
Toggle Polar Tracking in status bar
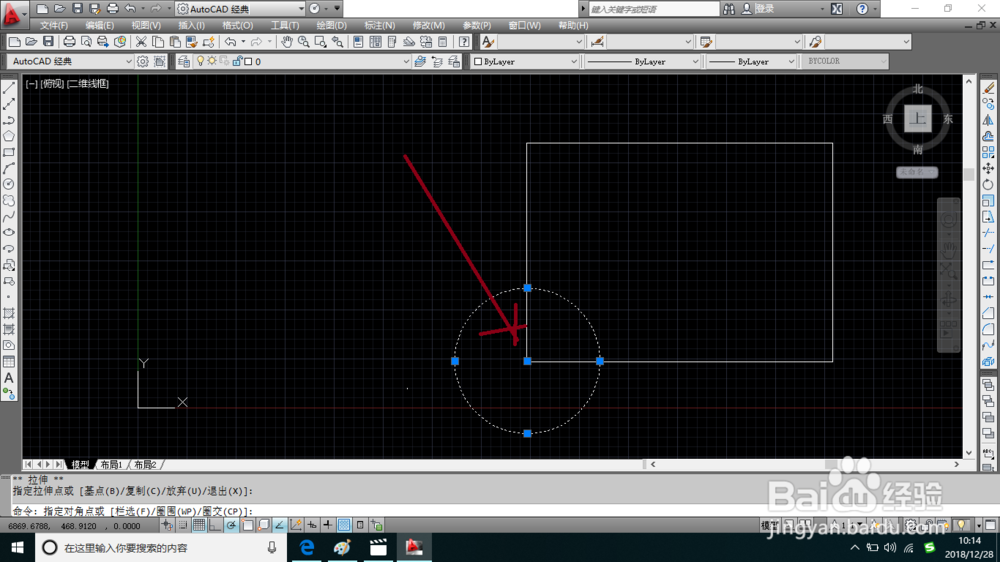click(x=231, y=525)
